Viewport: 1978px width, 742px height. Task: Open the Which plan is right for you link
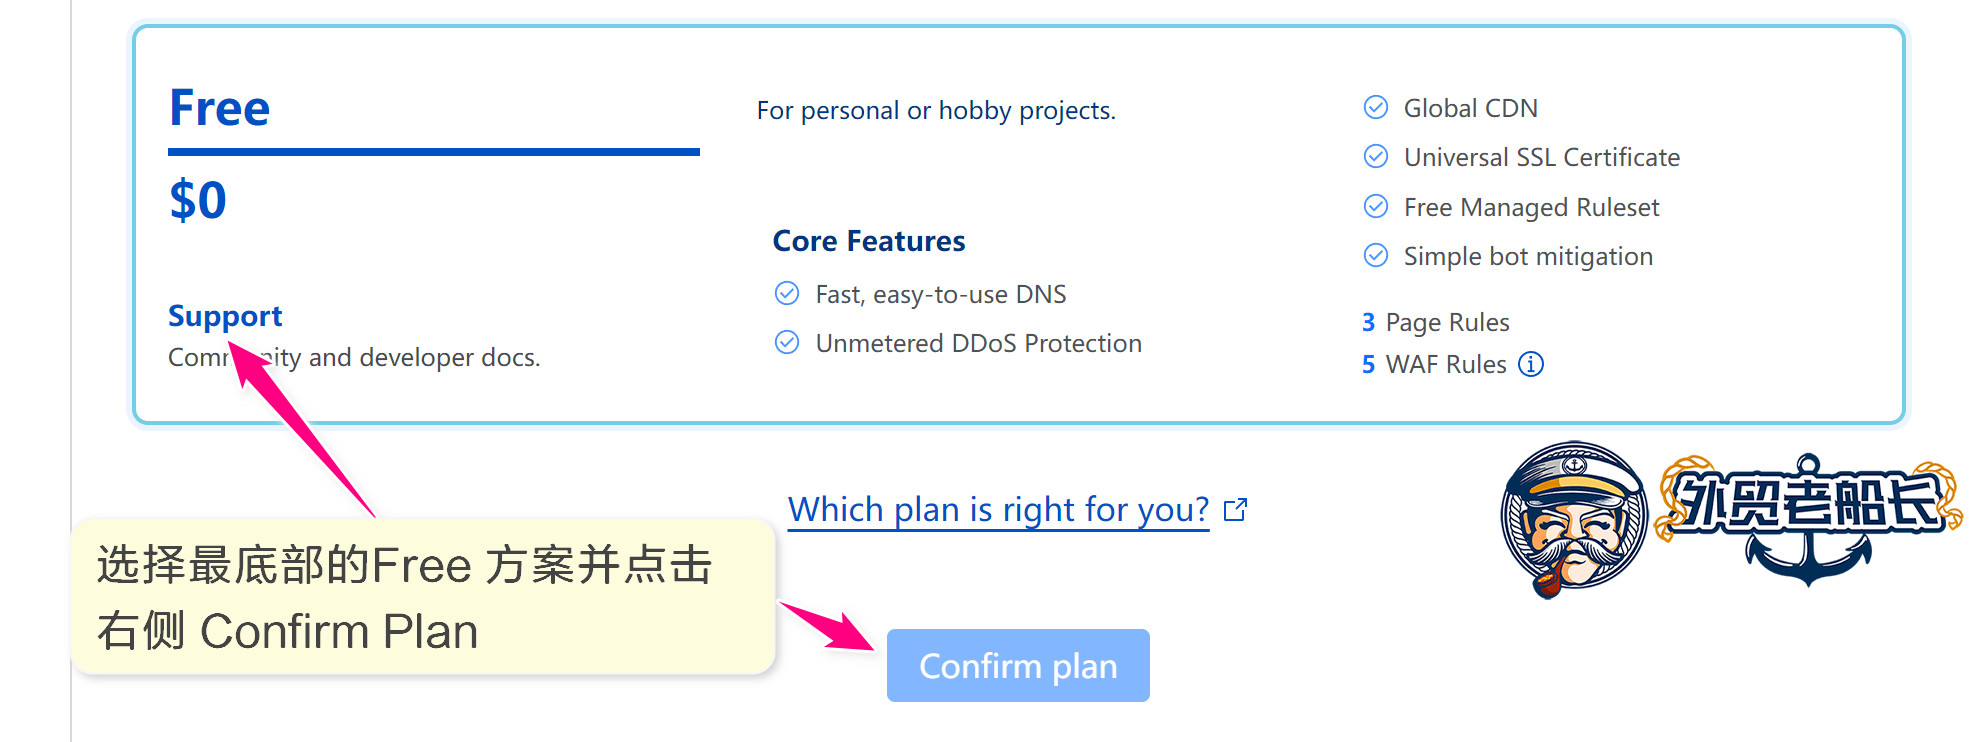[x=998, y=510]
